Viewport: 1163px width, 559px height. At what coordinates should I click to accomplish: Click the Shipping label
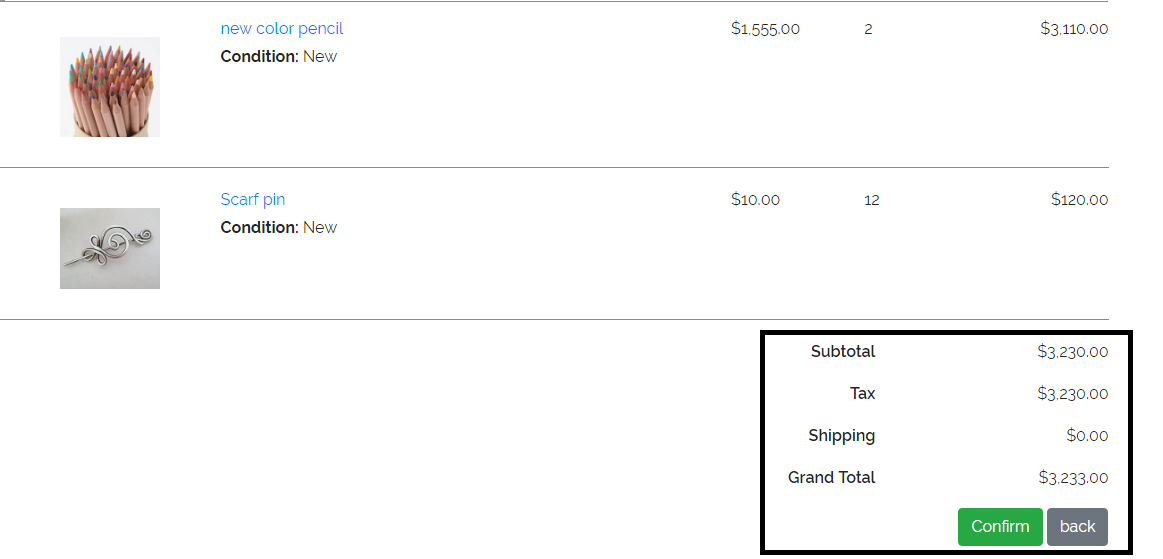point(842,436)
